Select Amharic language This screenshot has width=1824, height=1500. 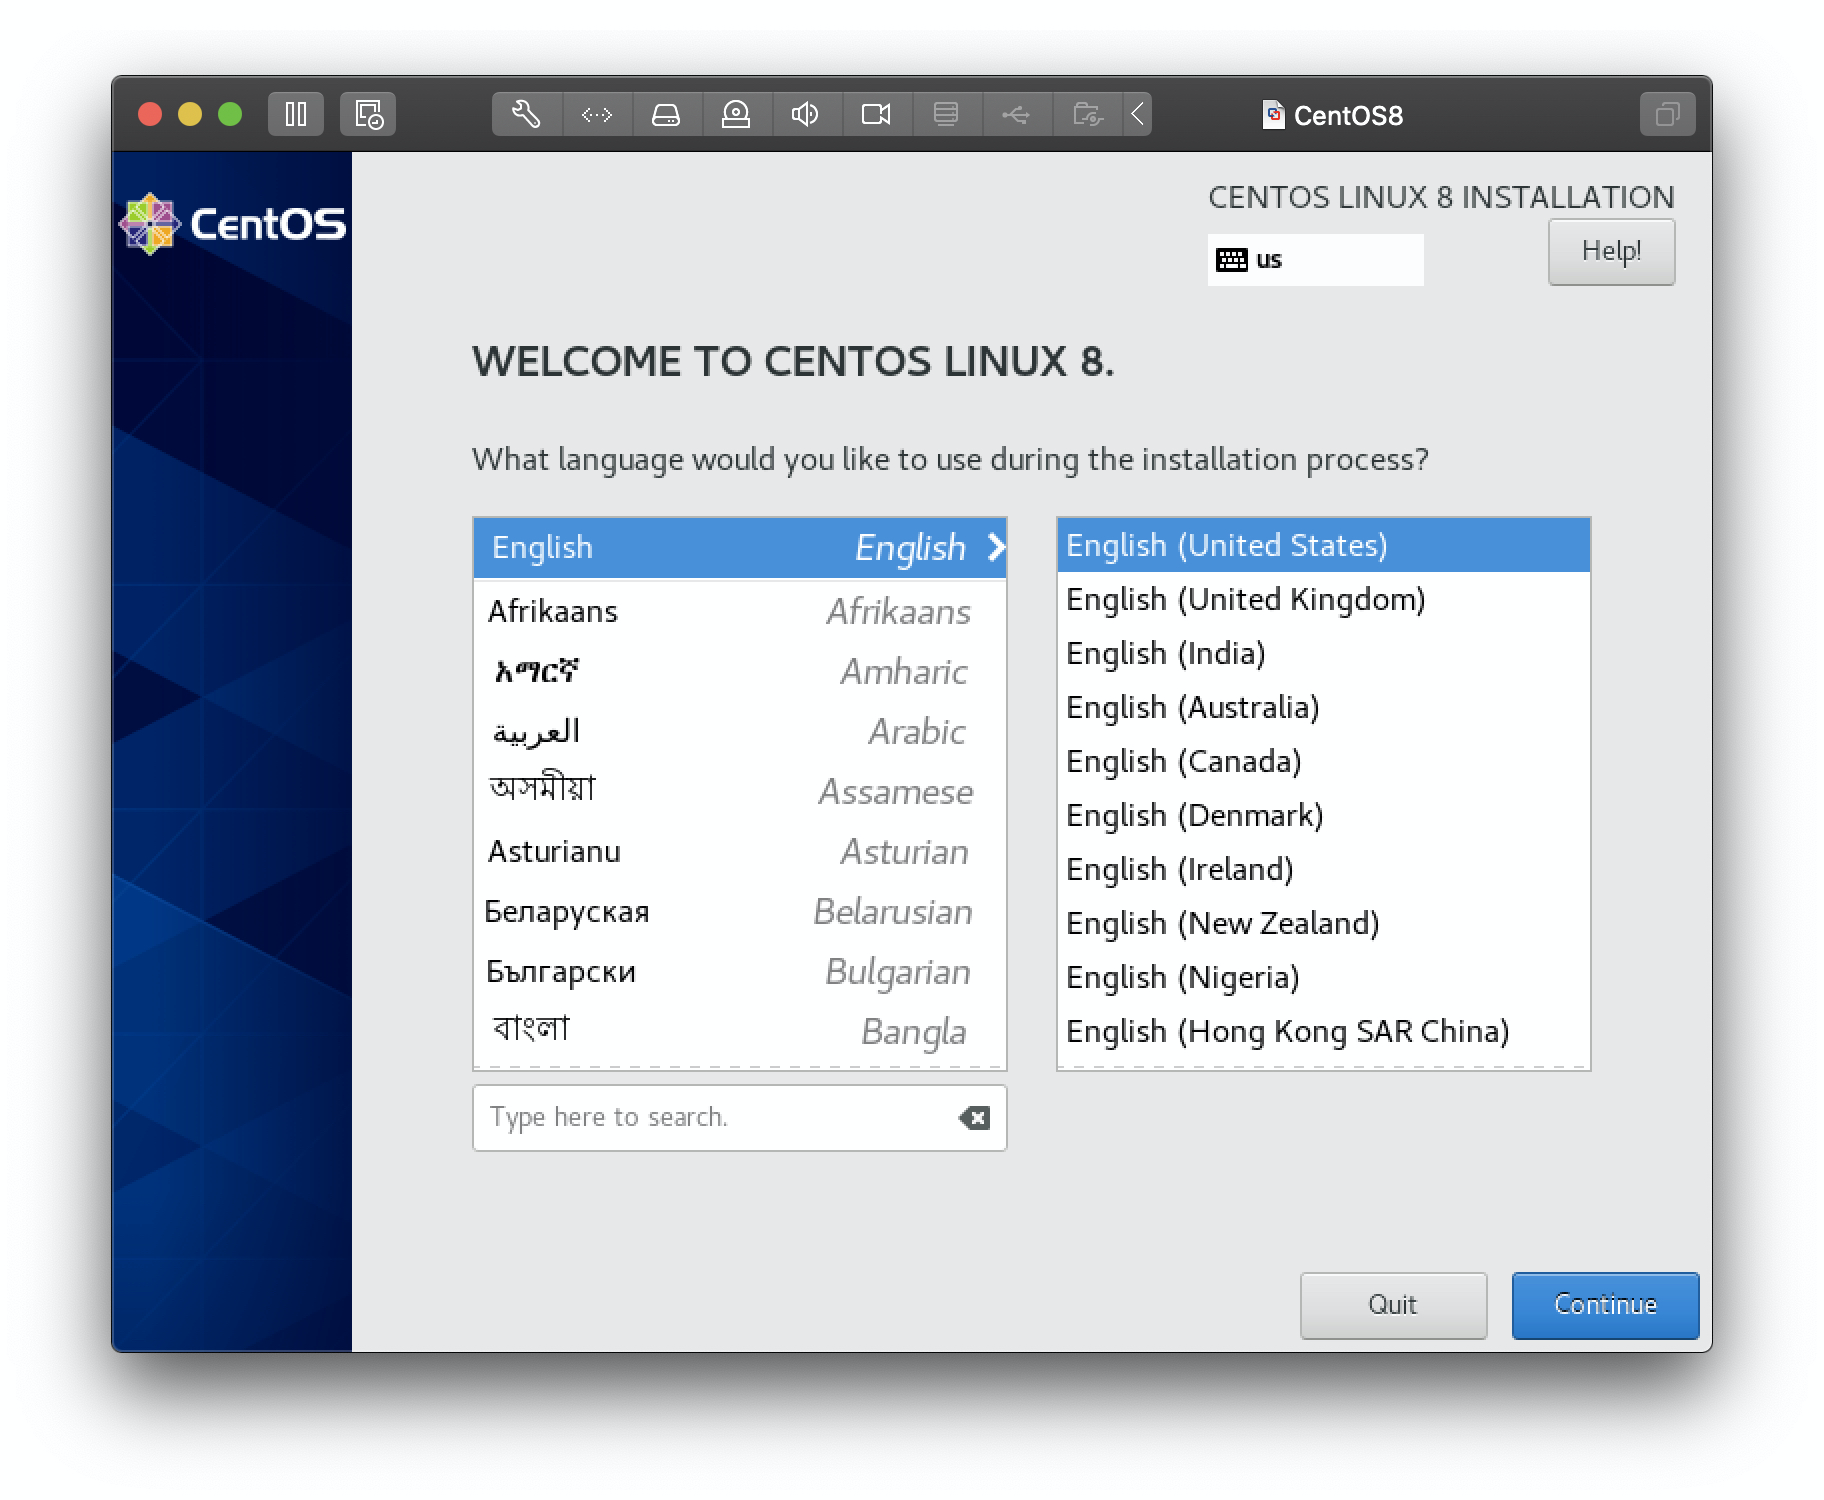739,671
